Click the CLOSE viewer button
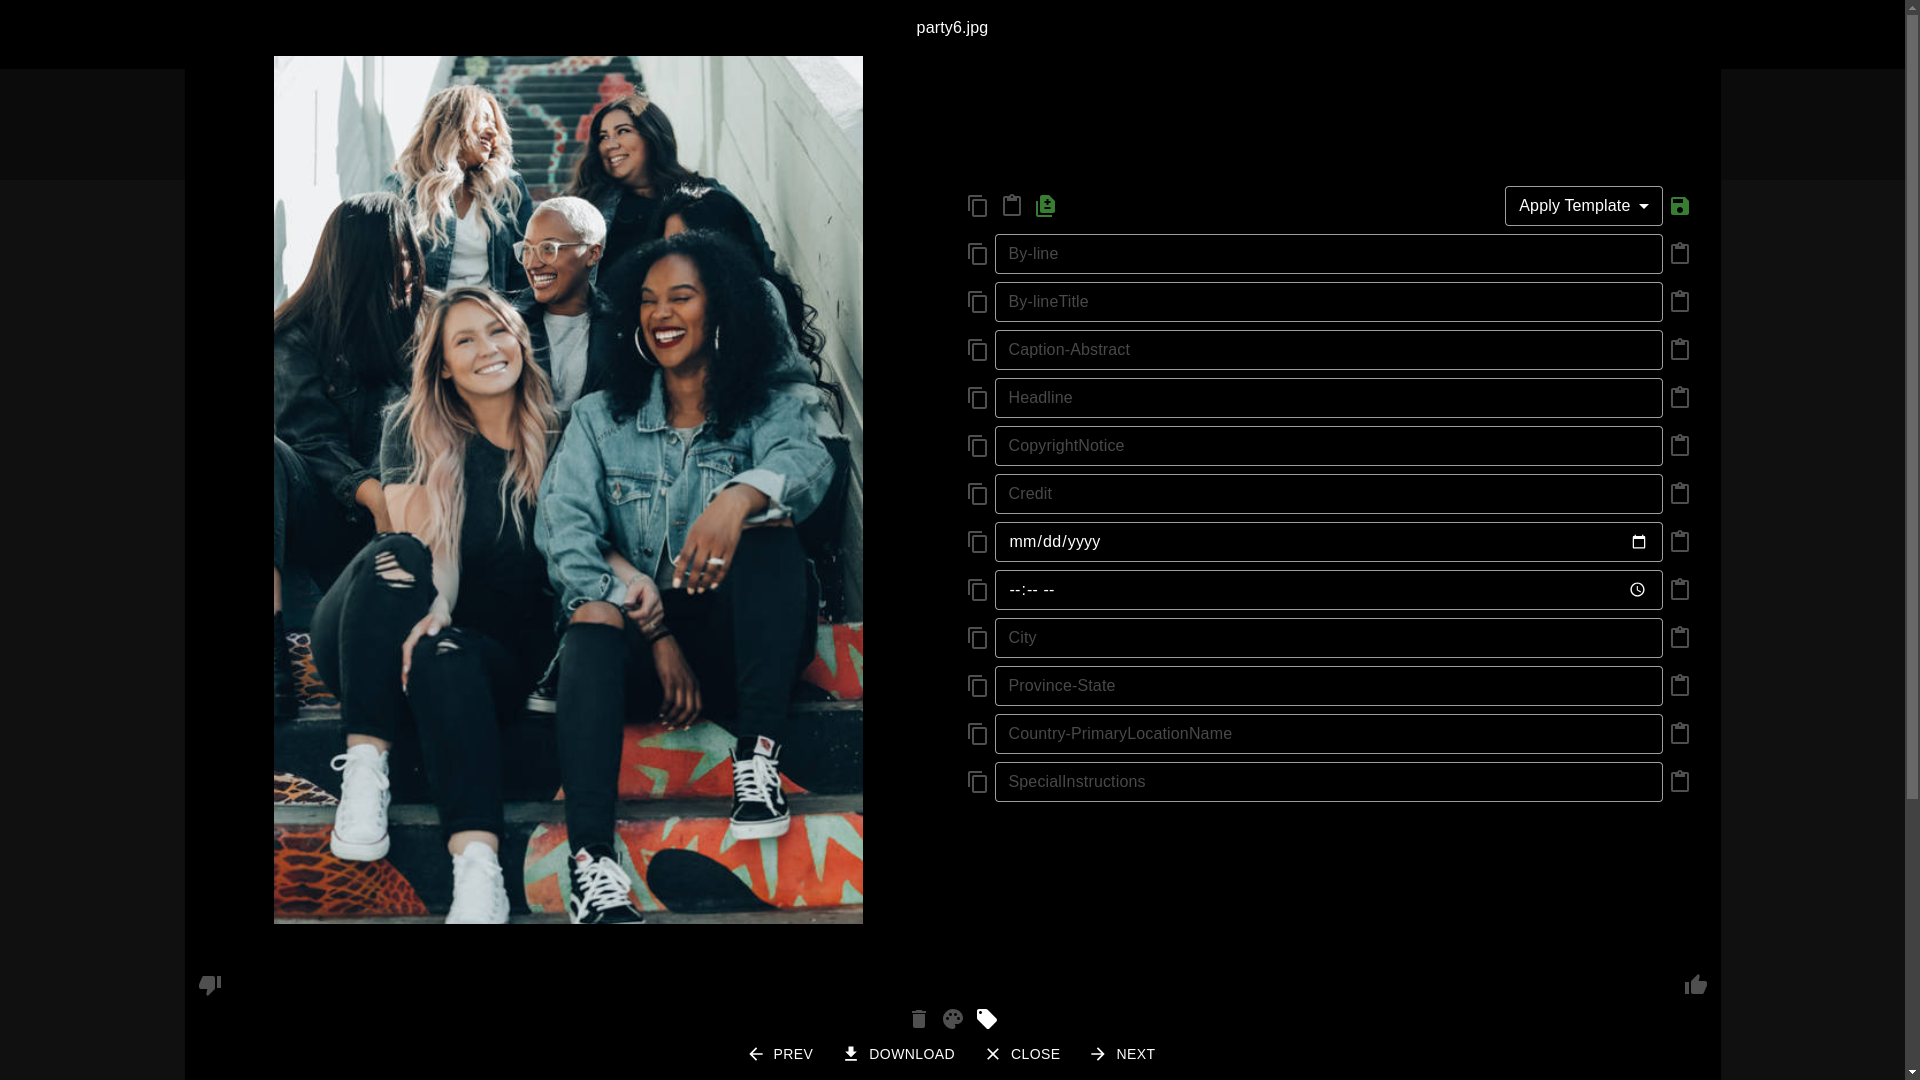1920x1080 pixels. [1022, 1054]
